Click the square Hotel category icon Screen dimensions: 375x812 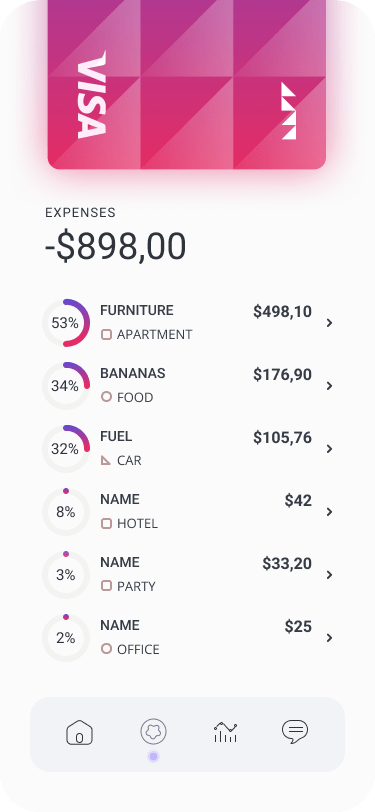tap(106, 524)
